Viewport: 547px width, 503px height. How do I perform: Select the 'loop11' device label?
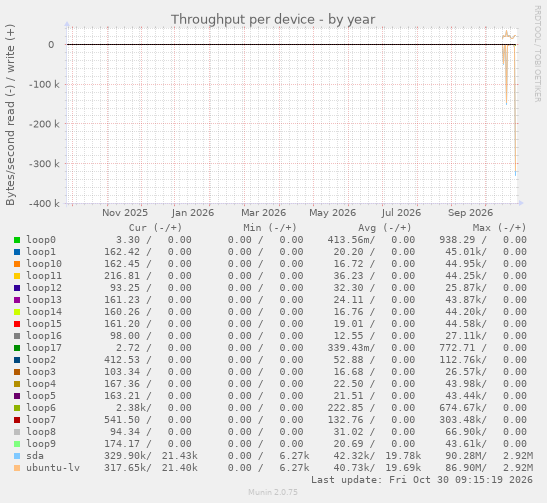44,276
